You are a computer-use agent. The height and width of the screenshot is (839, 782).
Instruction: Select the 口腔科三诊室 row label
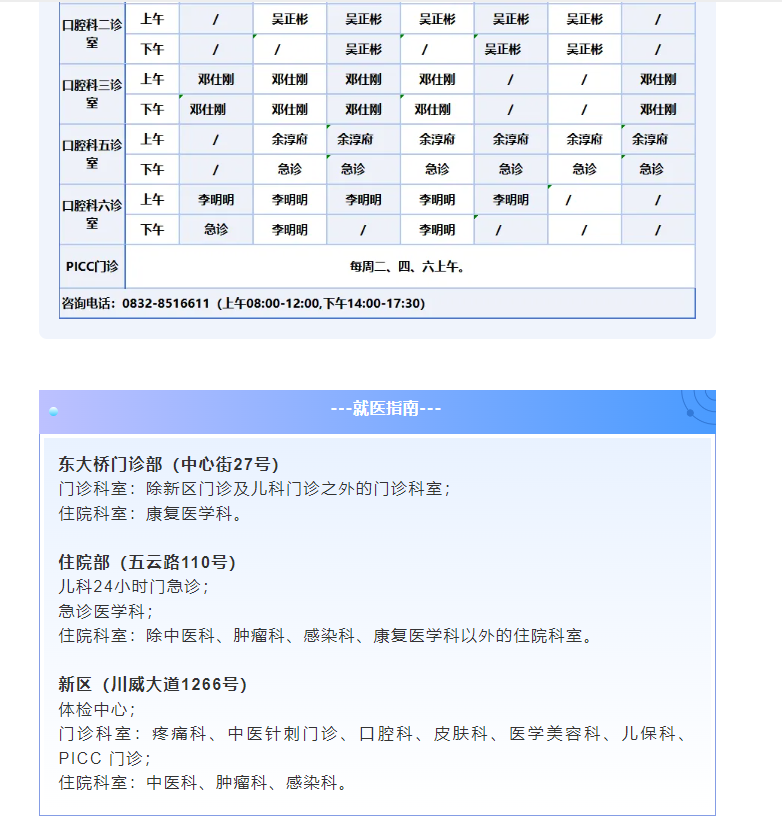coord(92,94)
